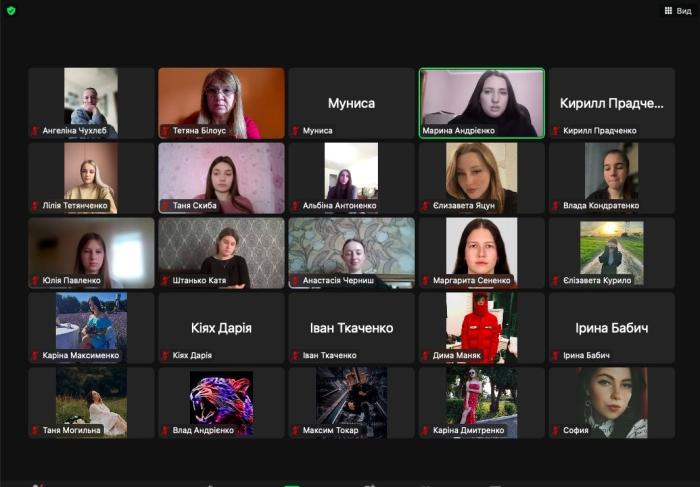
Task: Click muted mic icon next to Тетяна Білоус
Action: 165,131
